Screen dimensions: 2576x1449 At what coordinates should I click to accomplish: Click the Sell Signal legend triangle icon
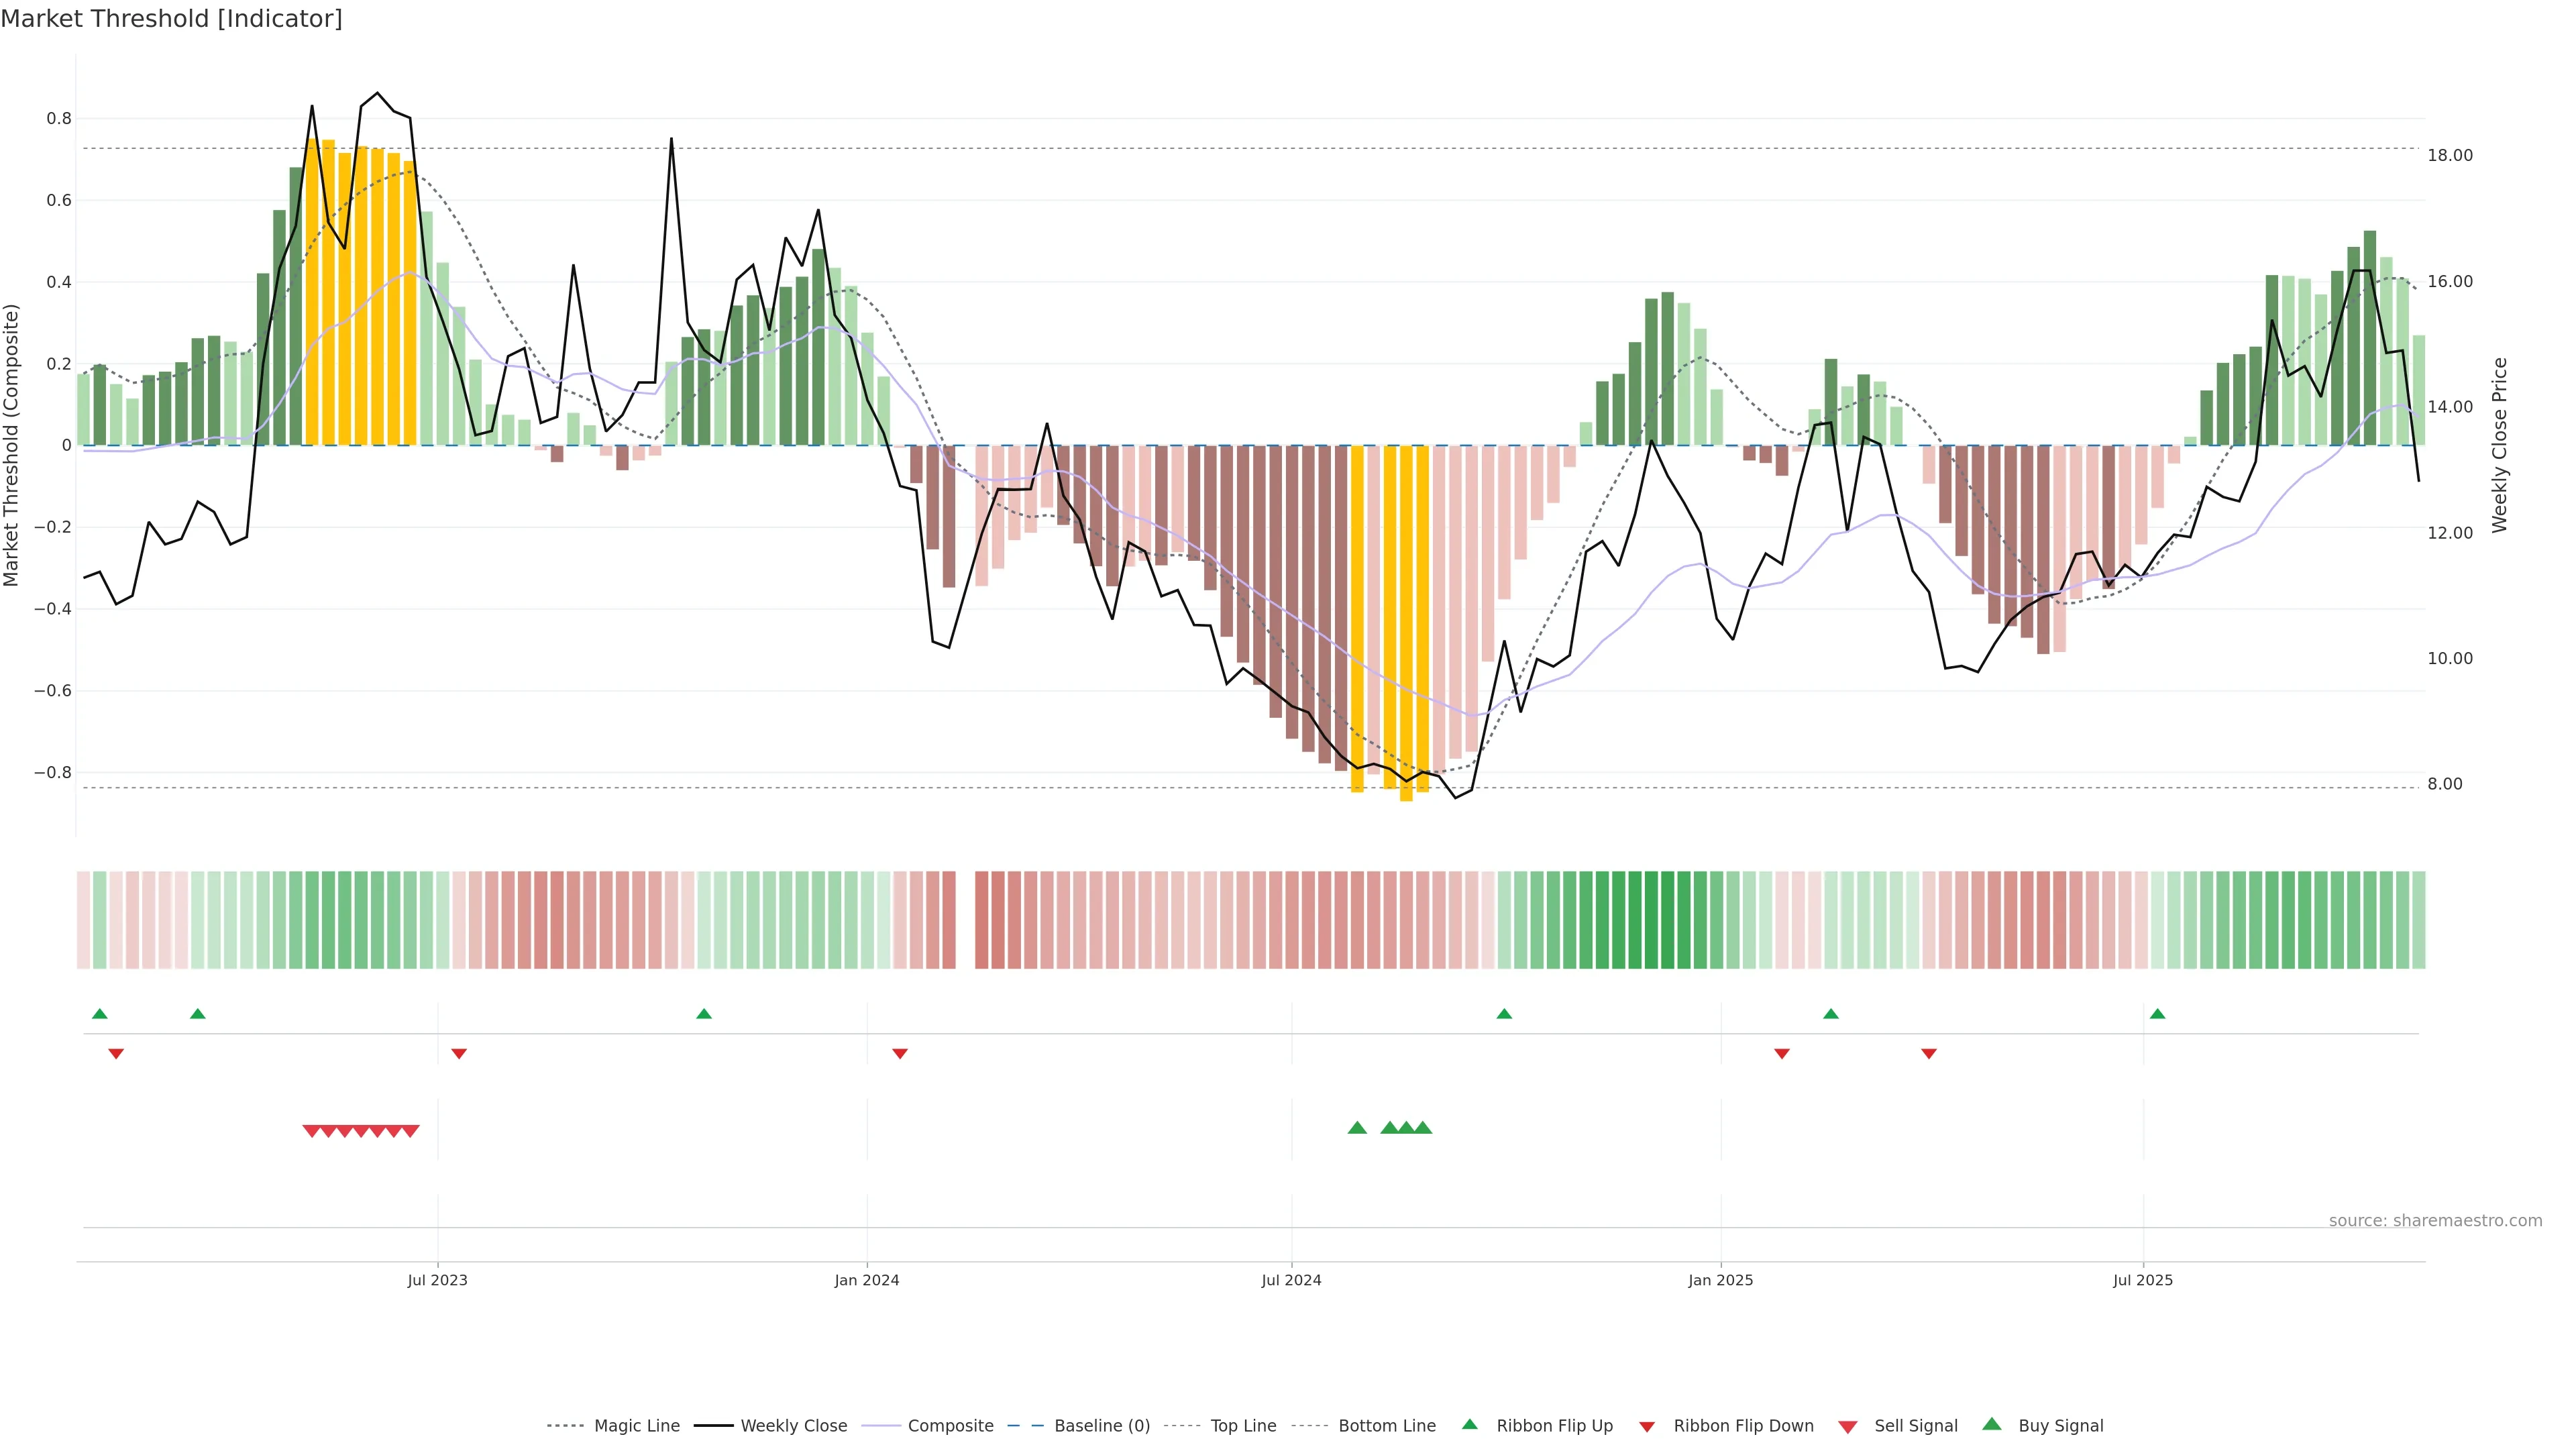coord(1848,1427)
